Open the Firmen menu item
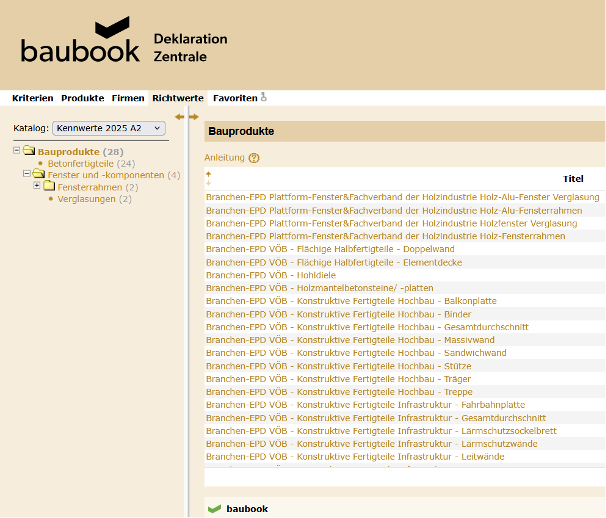Image resolution: width=606 pixels, height=518 pixels. (128, 98)
